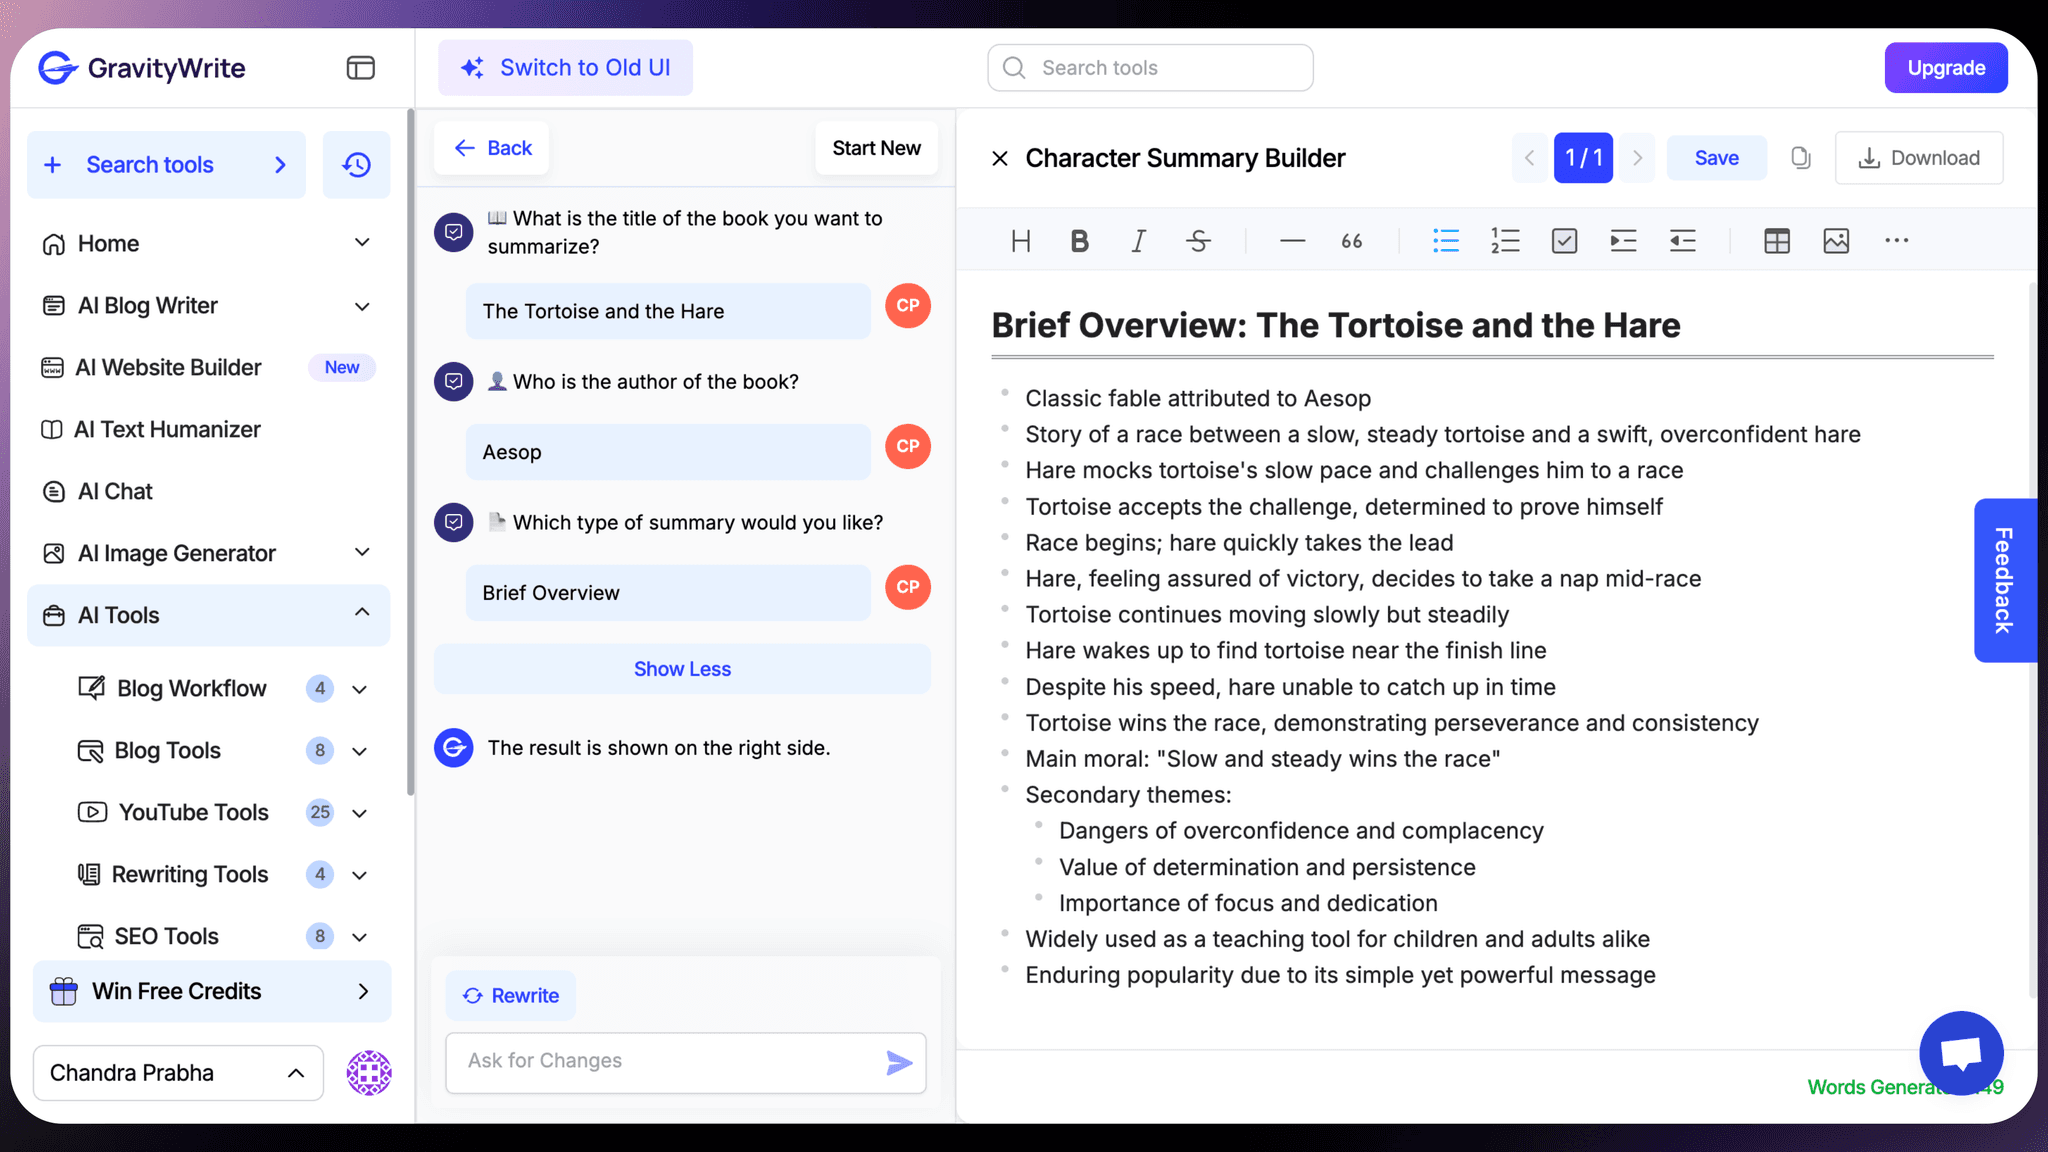Click the Download button

tap(1919, 157)
